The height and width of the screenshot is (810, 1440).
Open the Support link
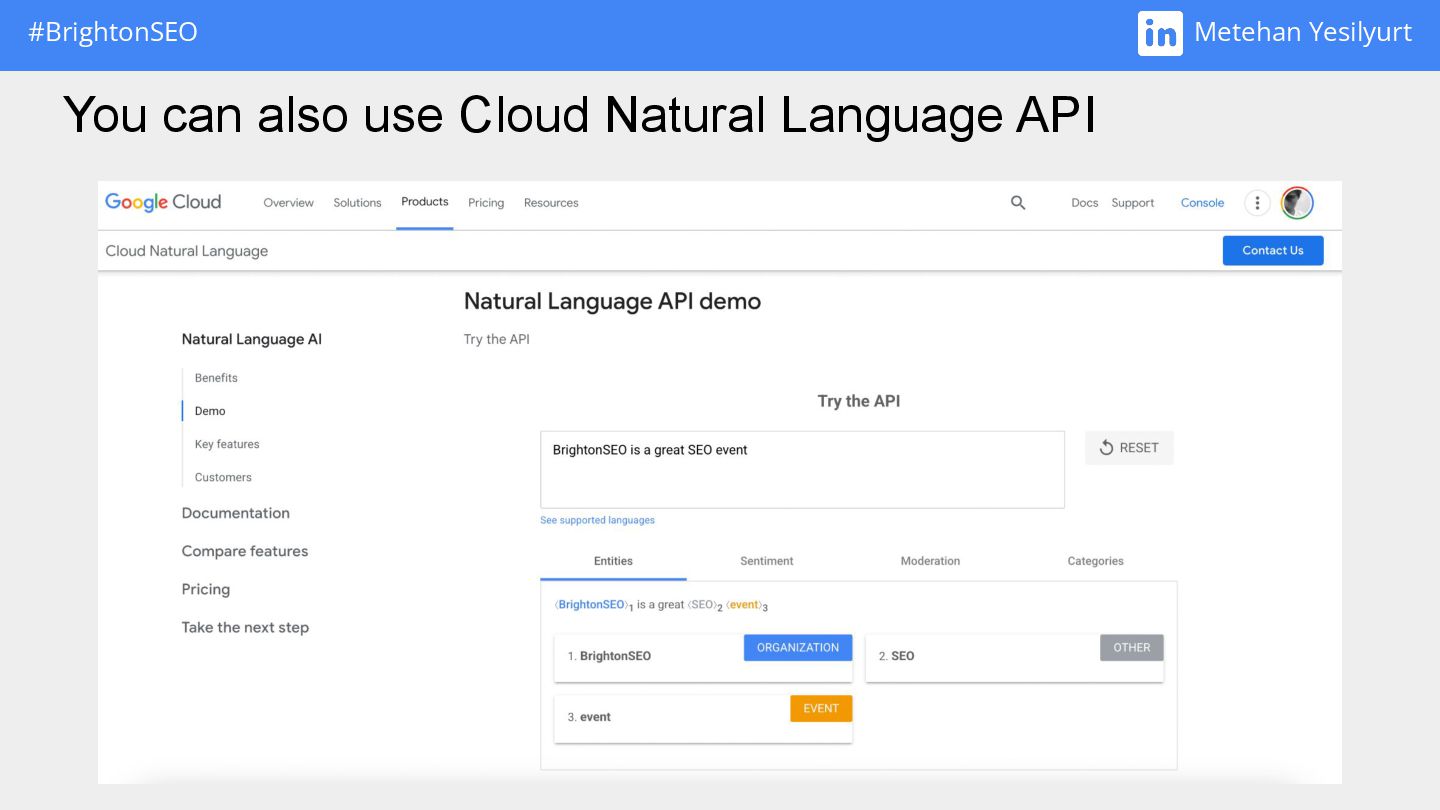click(x=1133, y=203)
